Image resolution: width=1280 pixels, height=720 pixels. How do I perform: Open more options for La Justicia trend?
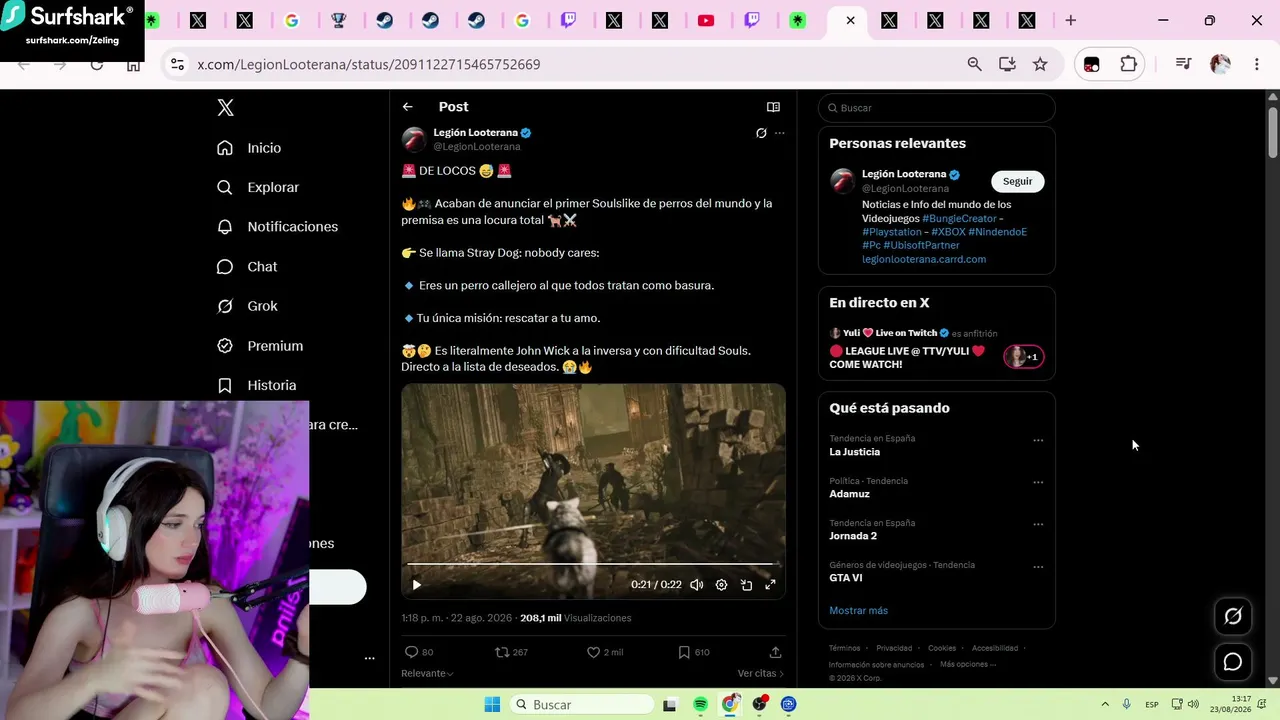pyautogui.click(x=1038, y=441)
